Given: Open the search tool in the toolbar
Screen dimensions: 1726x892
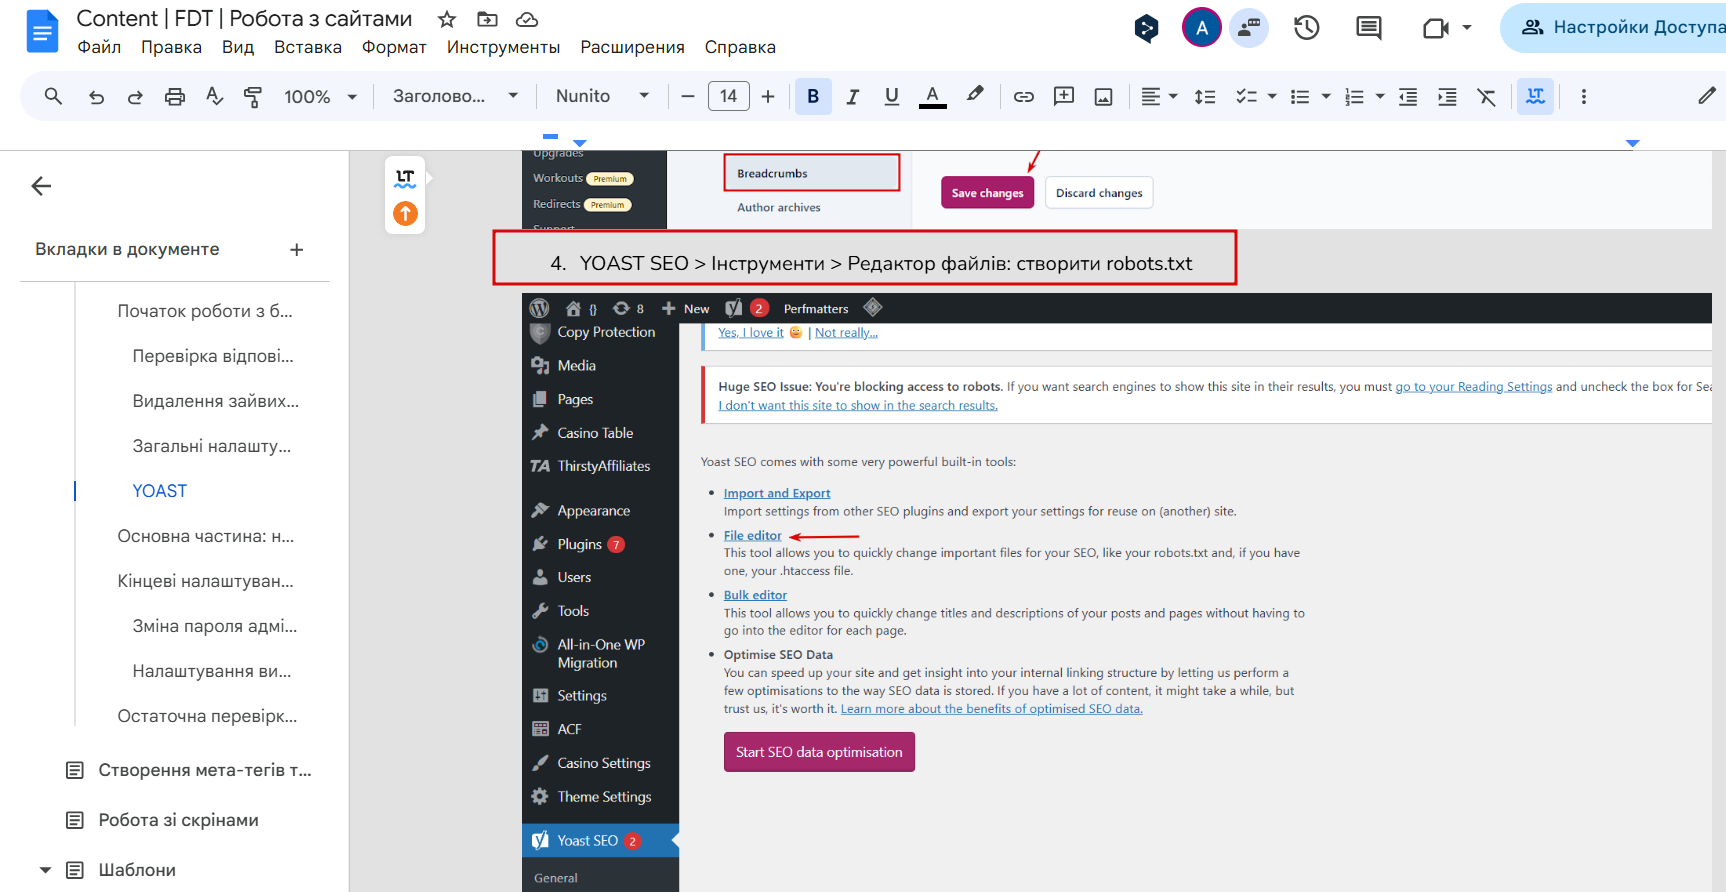Looking at the screenshot, I should 53,96.
